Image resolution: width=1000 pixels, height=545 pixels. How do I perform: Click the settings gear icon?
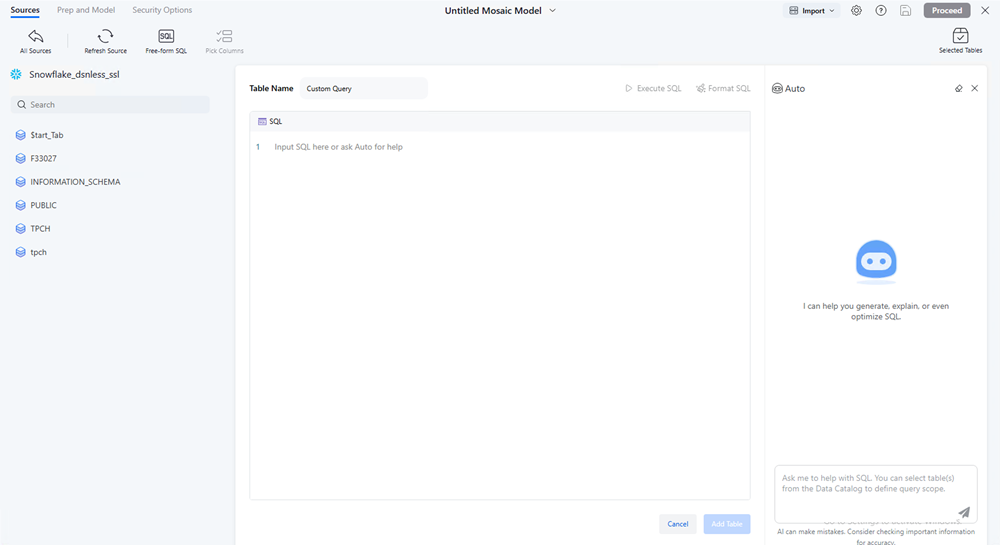[857, 11]
